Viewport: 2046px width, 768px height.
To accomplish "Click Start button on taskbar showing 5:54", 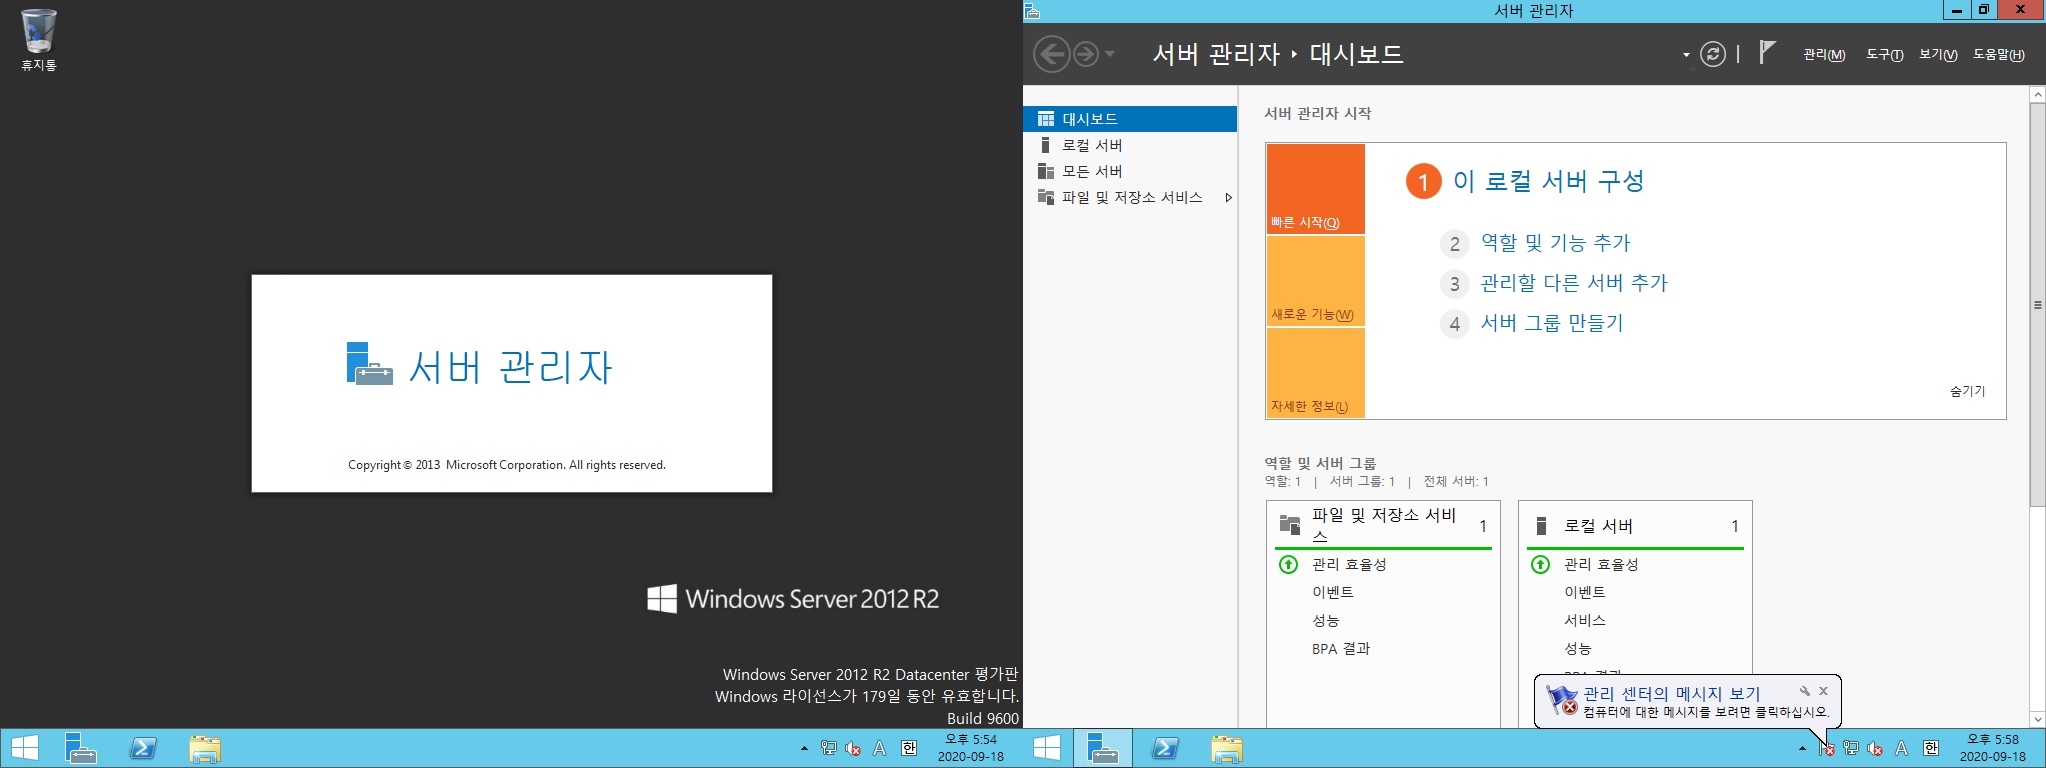I will coord(24,748).
